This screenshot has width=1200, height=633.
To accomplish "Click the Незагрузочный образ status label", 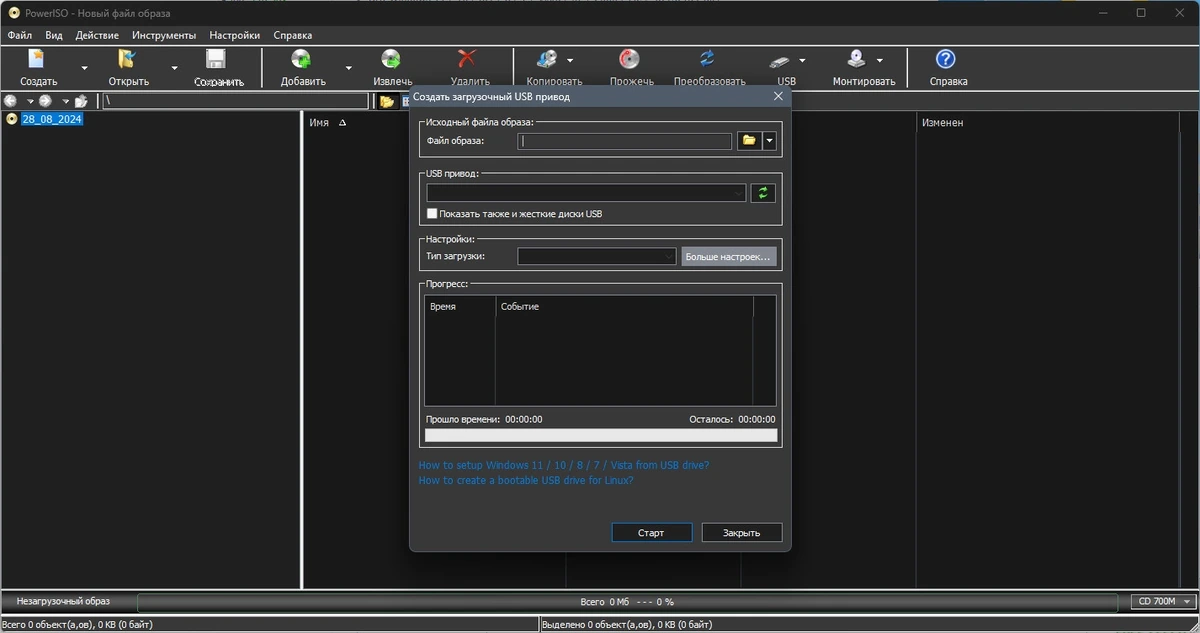I will coord(63,601).
